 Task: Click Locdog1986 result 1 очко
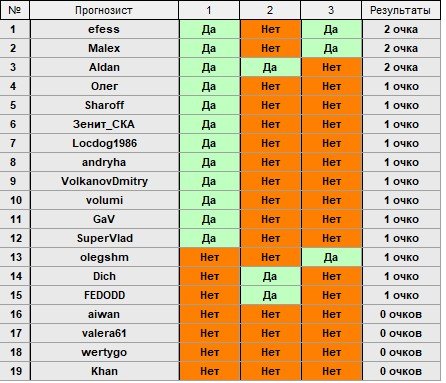tap(401, 143)
